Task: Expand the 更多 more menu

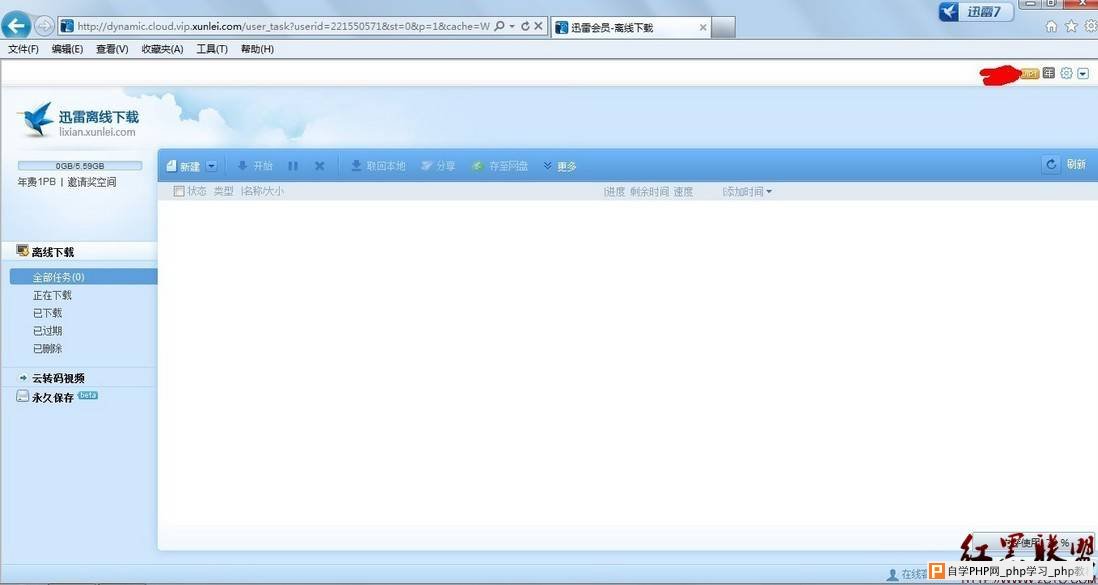Action: coord(560,166)
